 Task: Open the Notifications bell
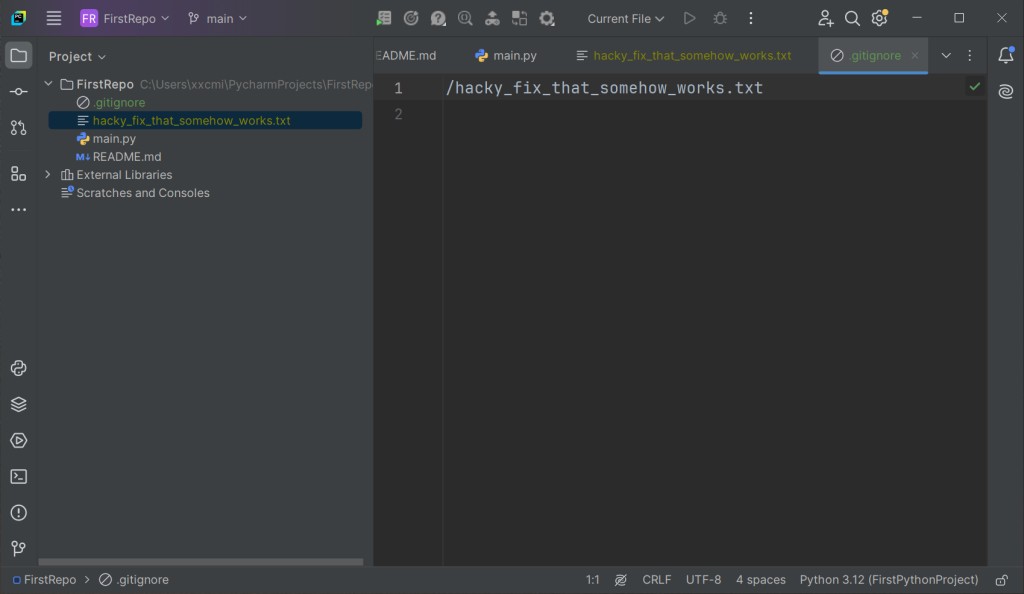point(1005,56)
